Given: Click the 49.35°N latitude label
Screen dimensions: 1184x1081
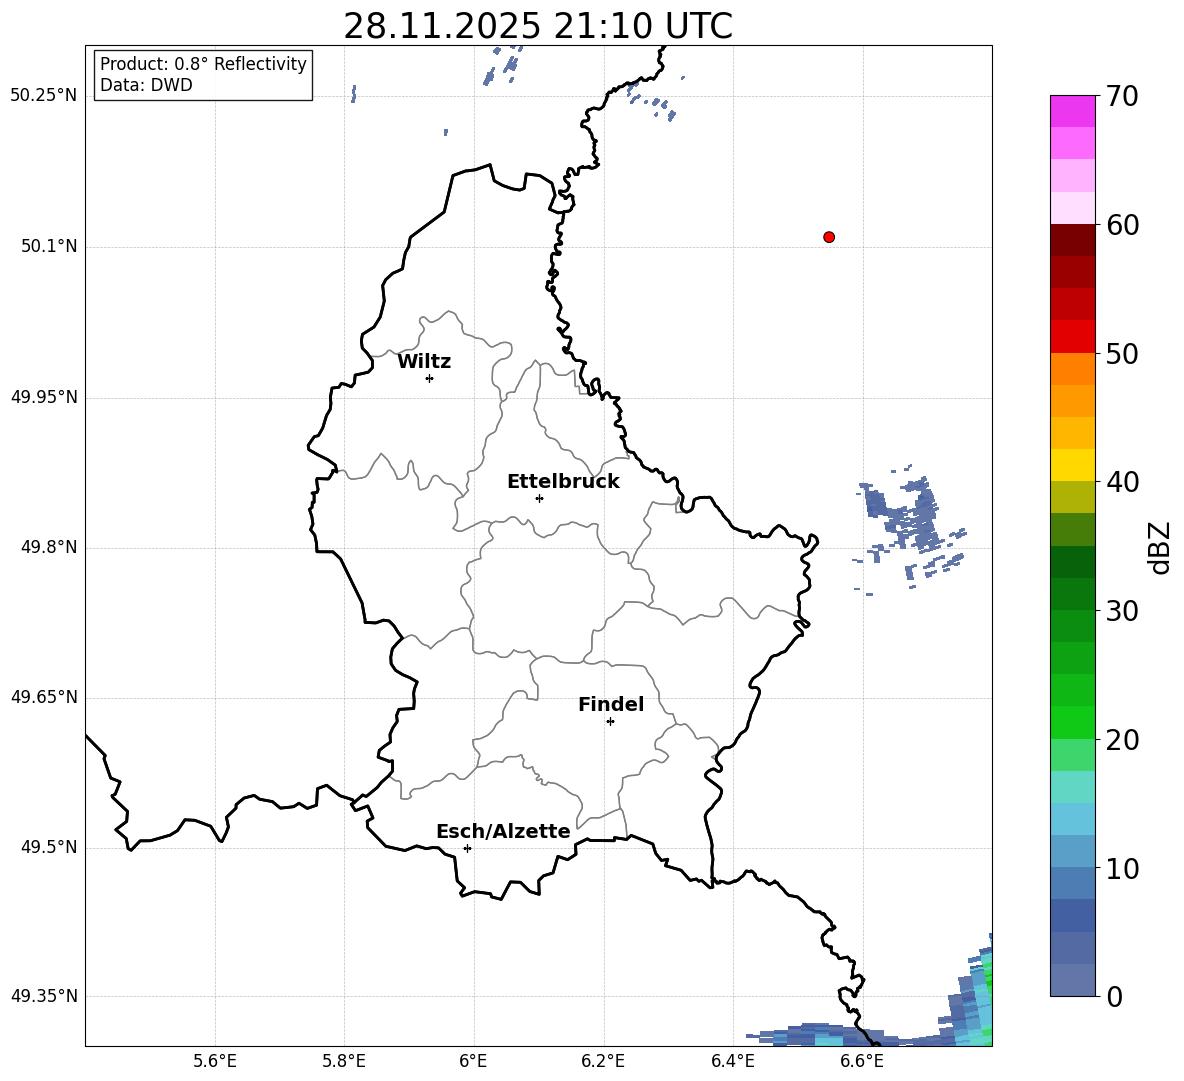Looking at the screenshot, I should click(44, 996).
